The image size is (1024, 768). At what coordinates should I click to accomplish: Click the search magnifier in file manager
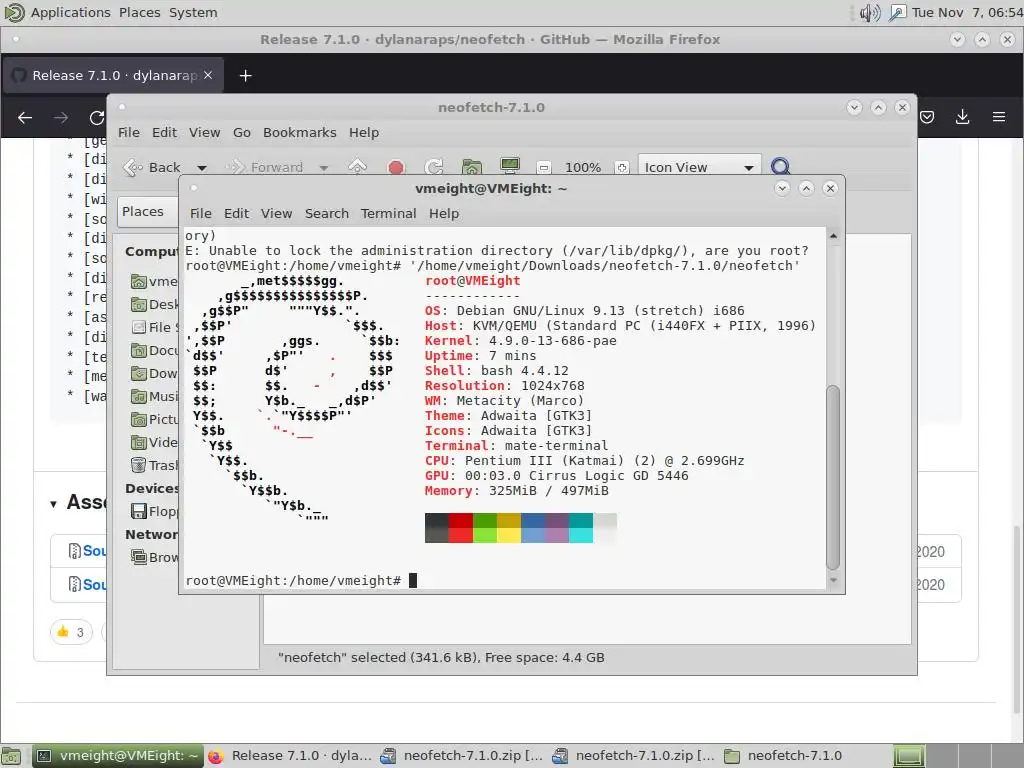780,167
